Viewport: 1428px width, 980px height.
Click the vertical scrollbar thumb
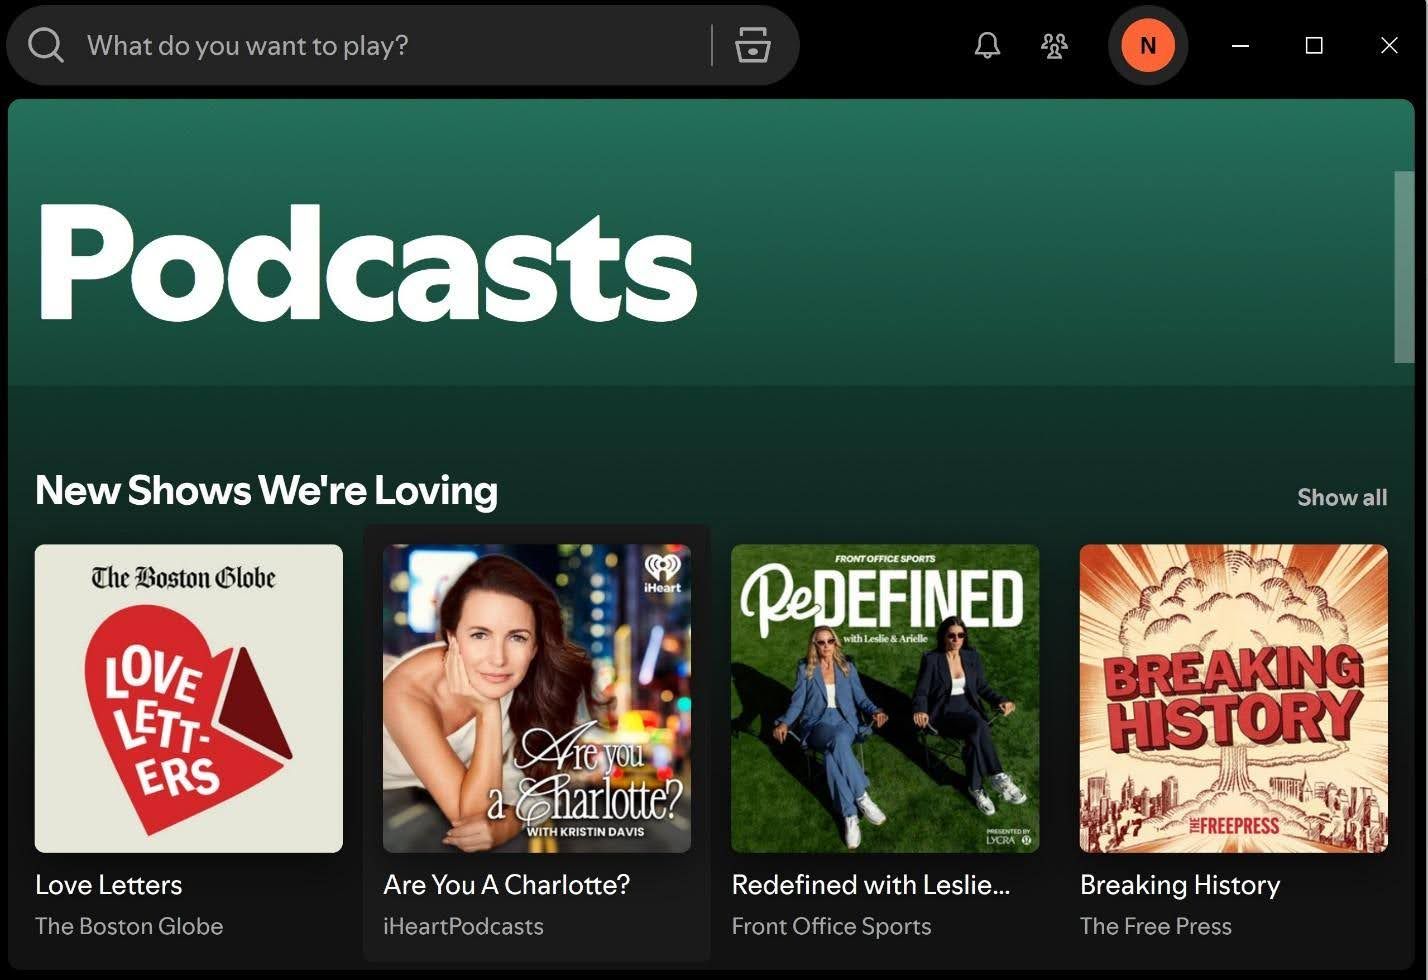click(x=1404, y=267)
